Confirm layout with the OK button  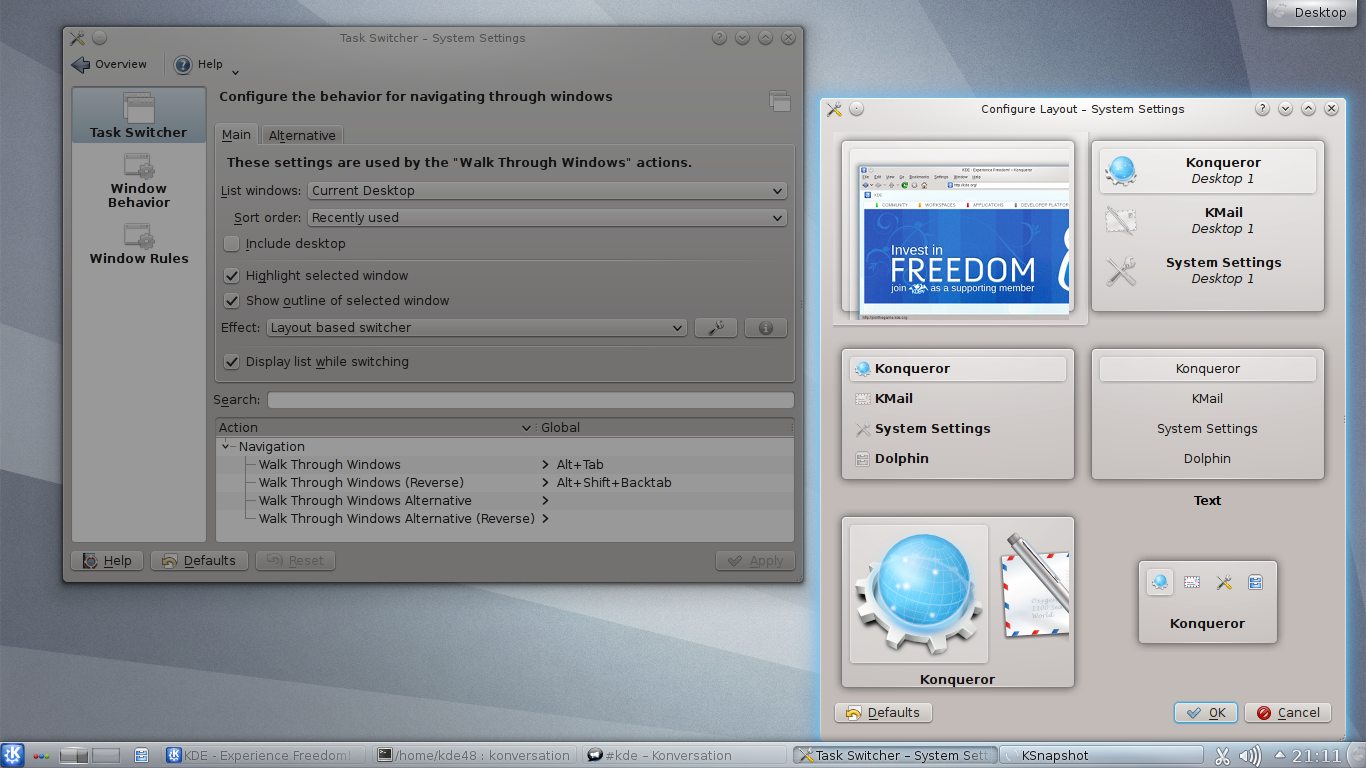pos(1206,713)
